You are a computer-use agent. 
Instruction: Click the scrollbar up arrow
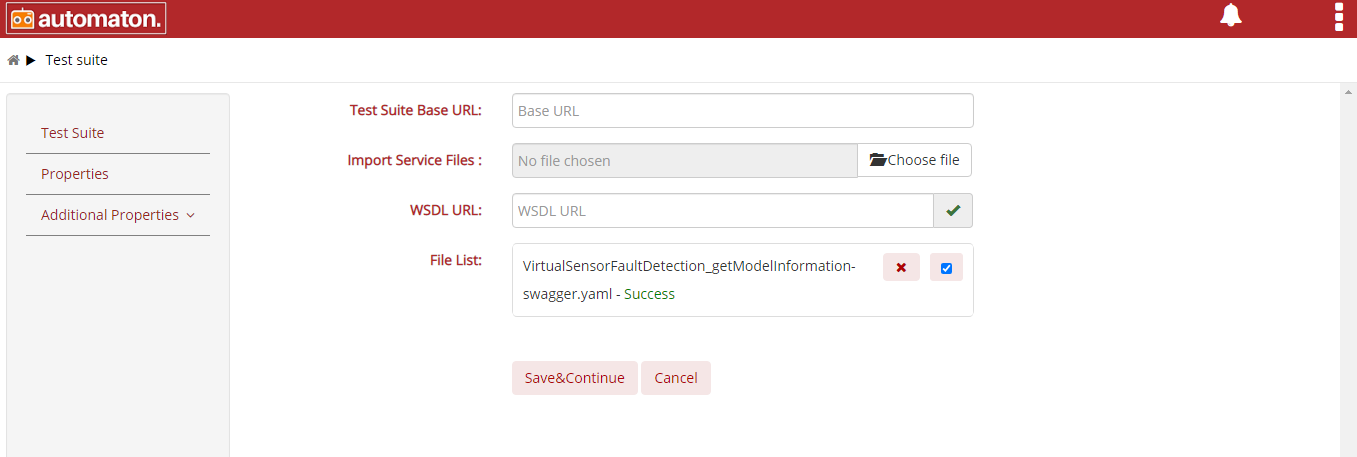(x=1348, y=90)
